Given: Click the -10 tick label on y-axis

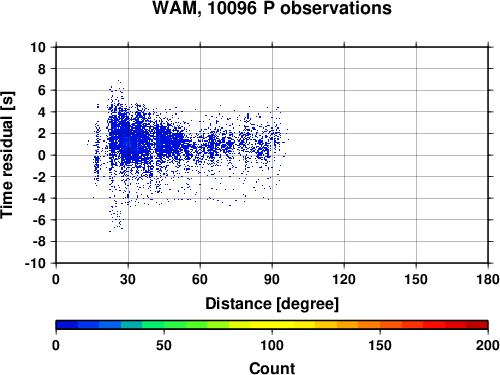Looking at the screenshot, I should point(35,263).
